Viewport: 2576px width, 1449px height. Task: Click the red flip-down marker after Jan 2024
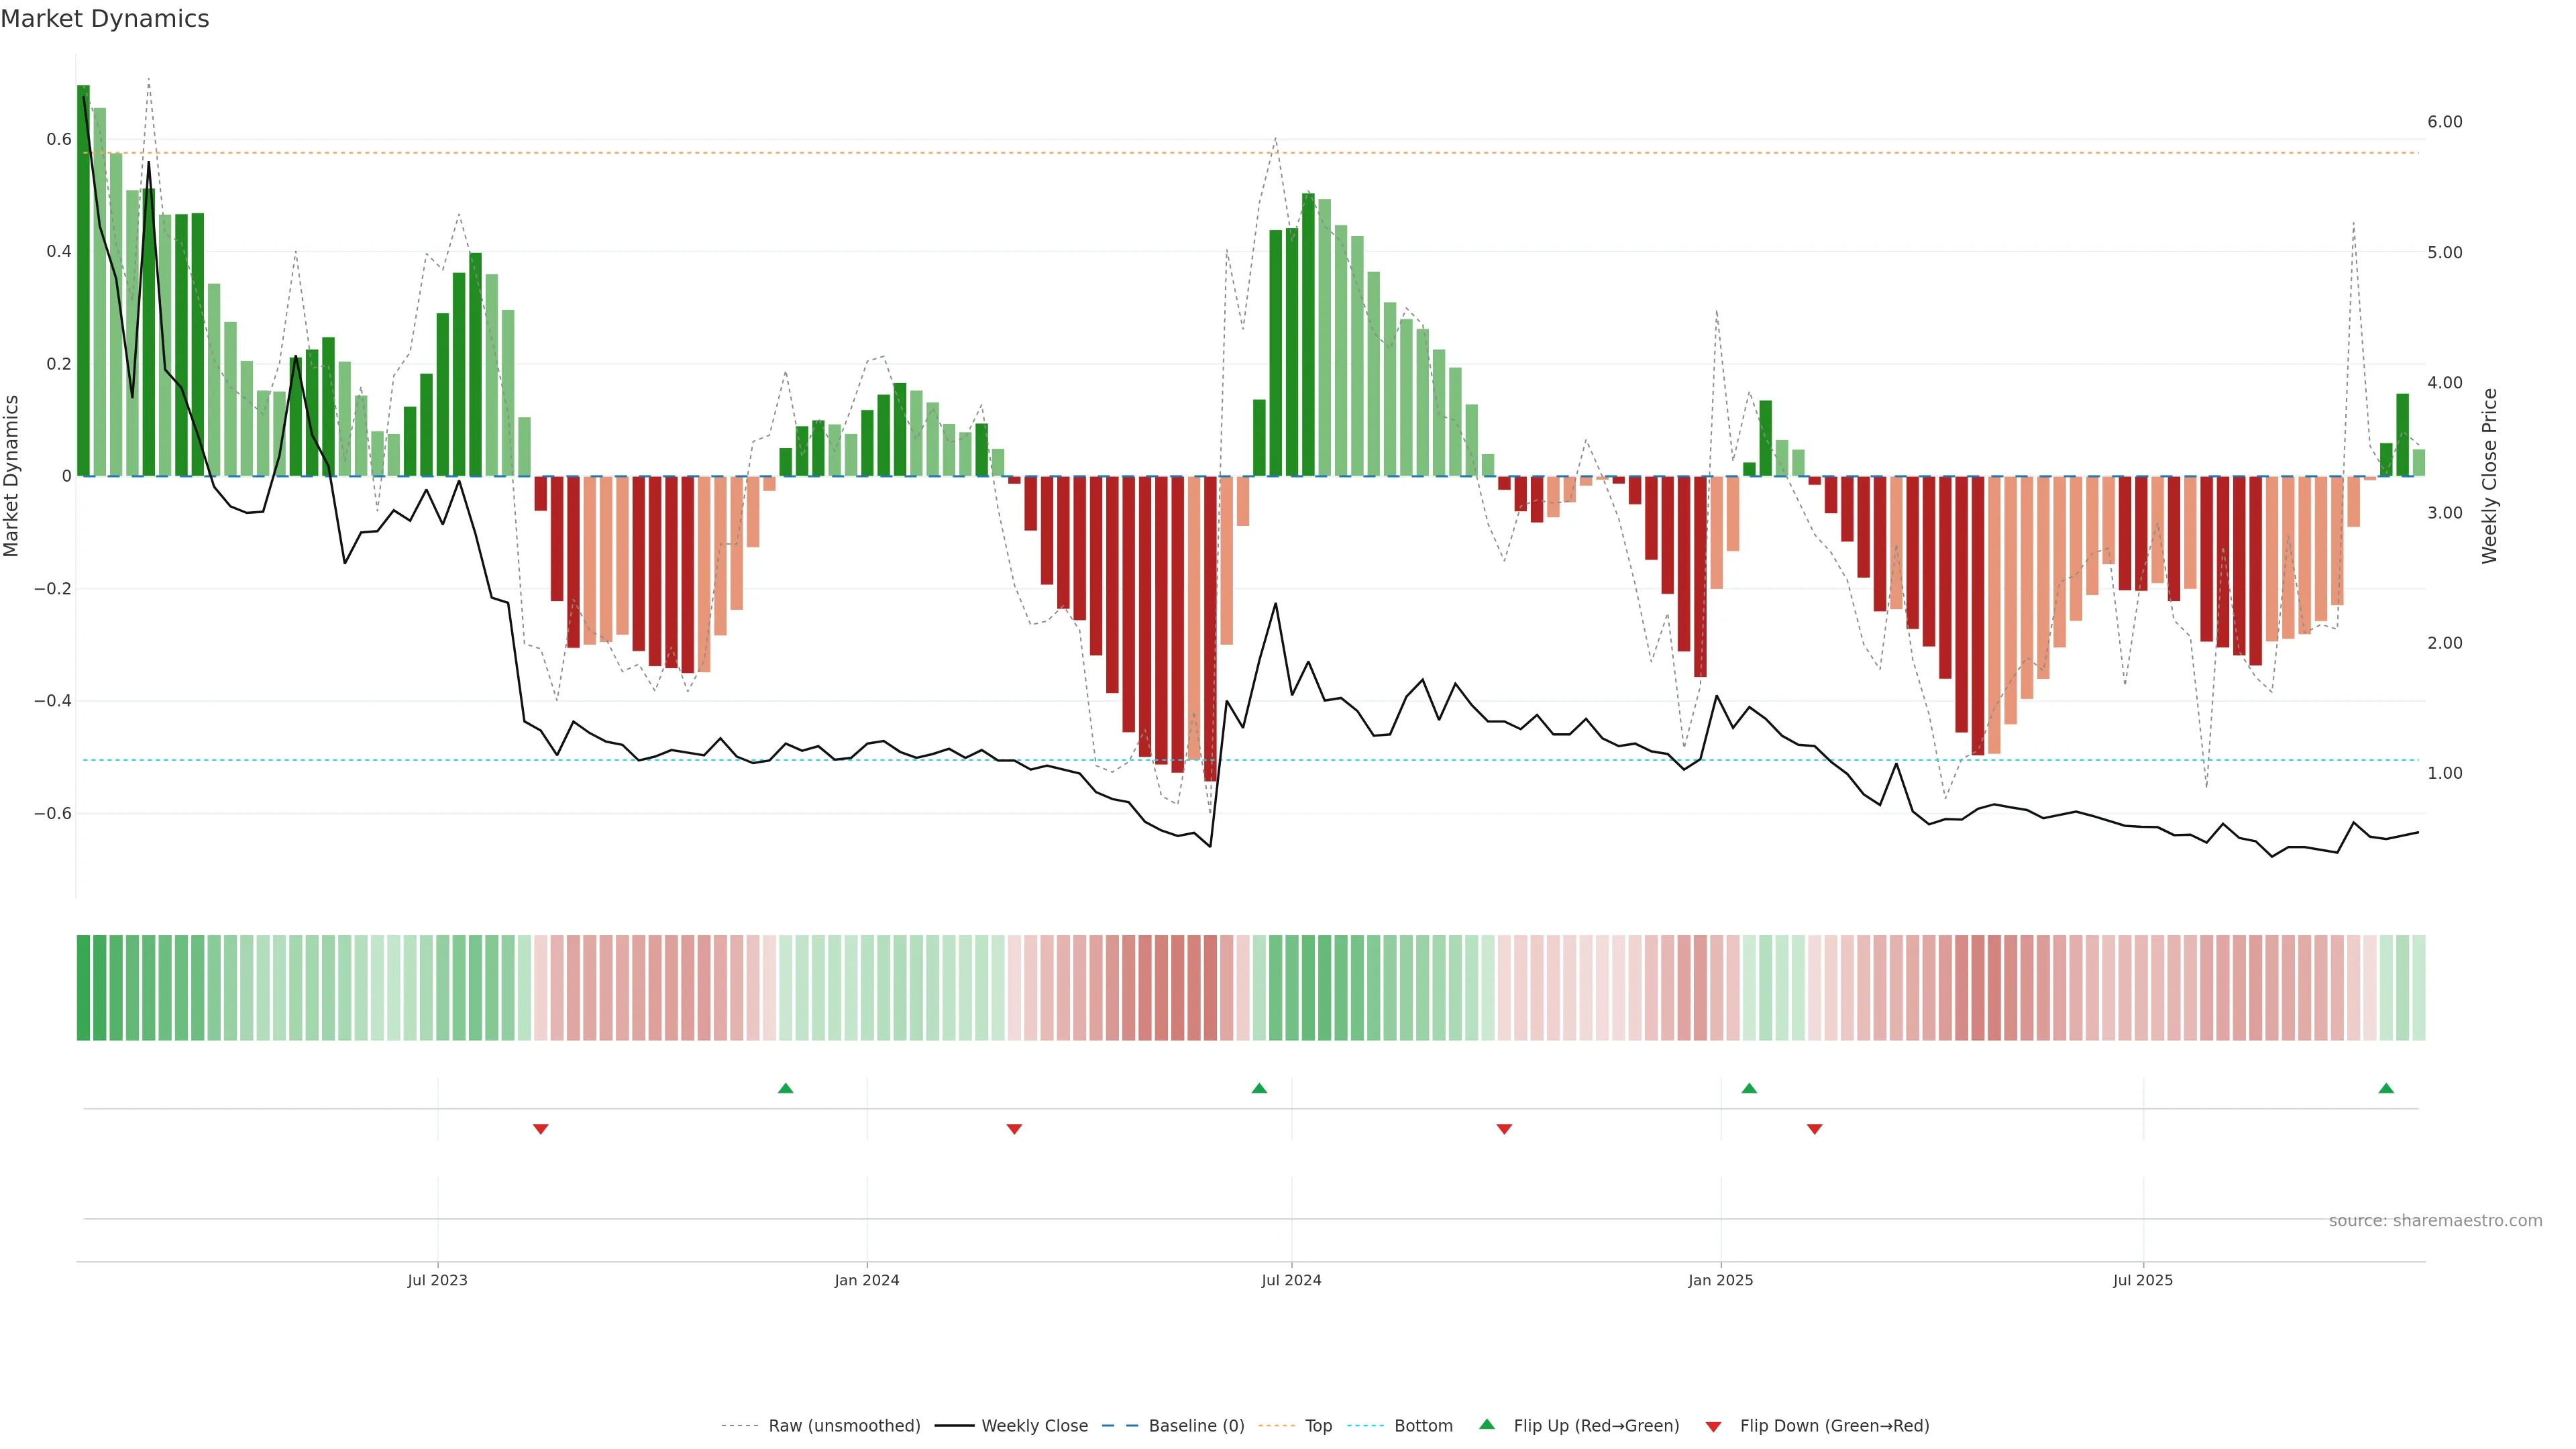pyautogui.click(x=1014, y=1129)
